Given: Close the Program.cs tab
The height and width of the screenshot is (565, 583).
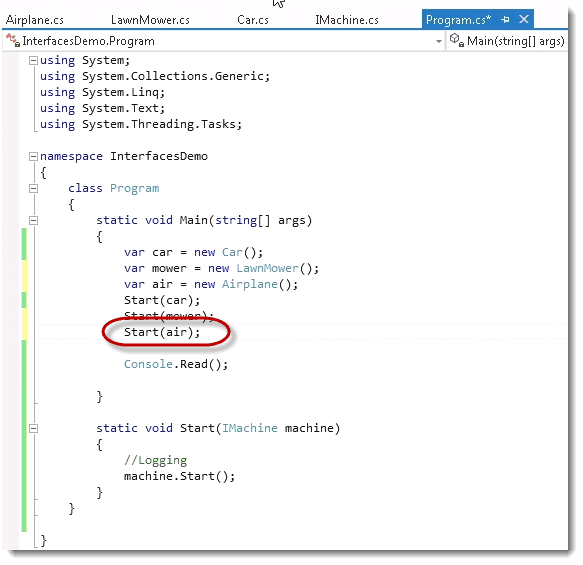Looking at the screenshot, I should (524, 19).
